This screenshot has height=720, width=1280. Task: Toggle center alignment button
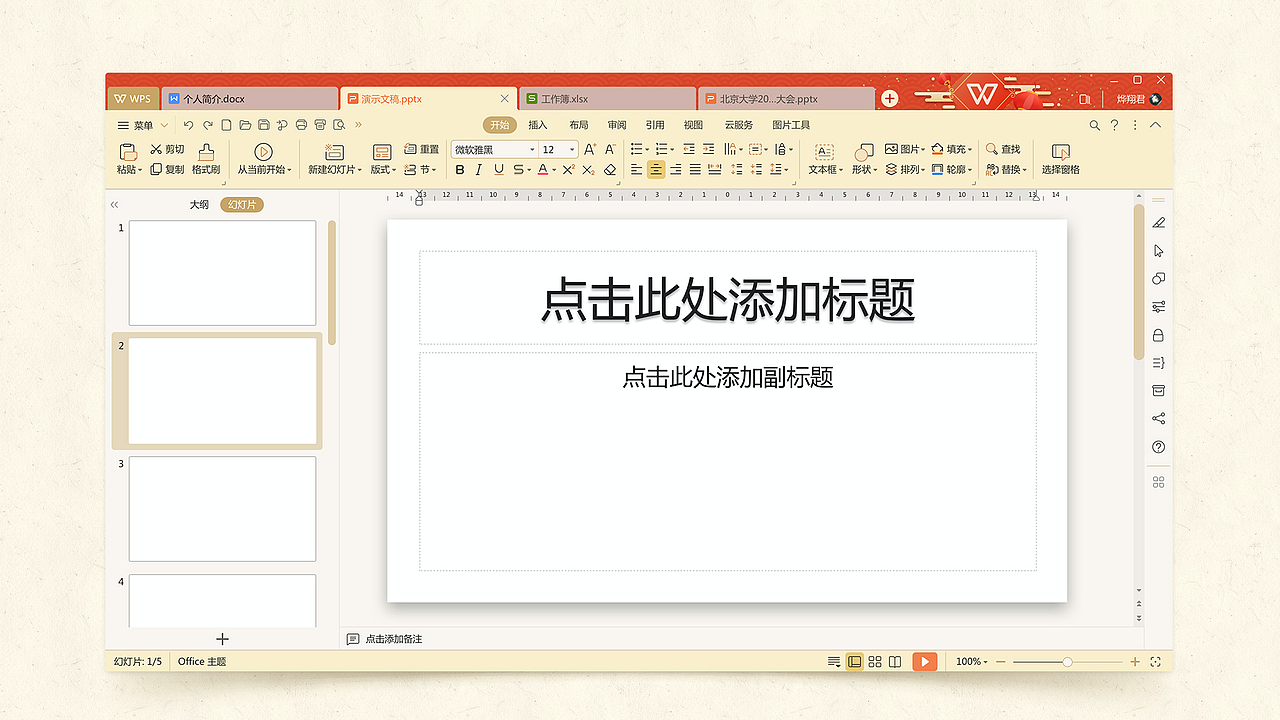656,170
